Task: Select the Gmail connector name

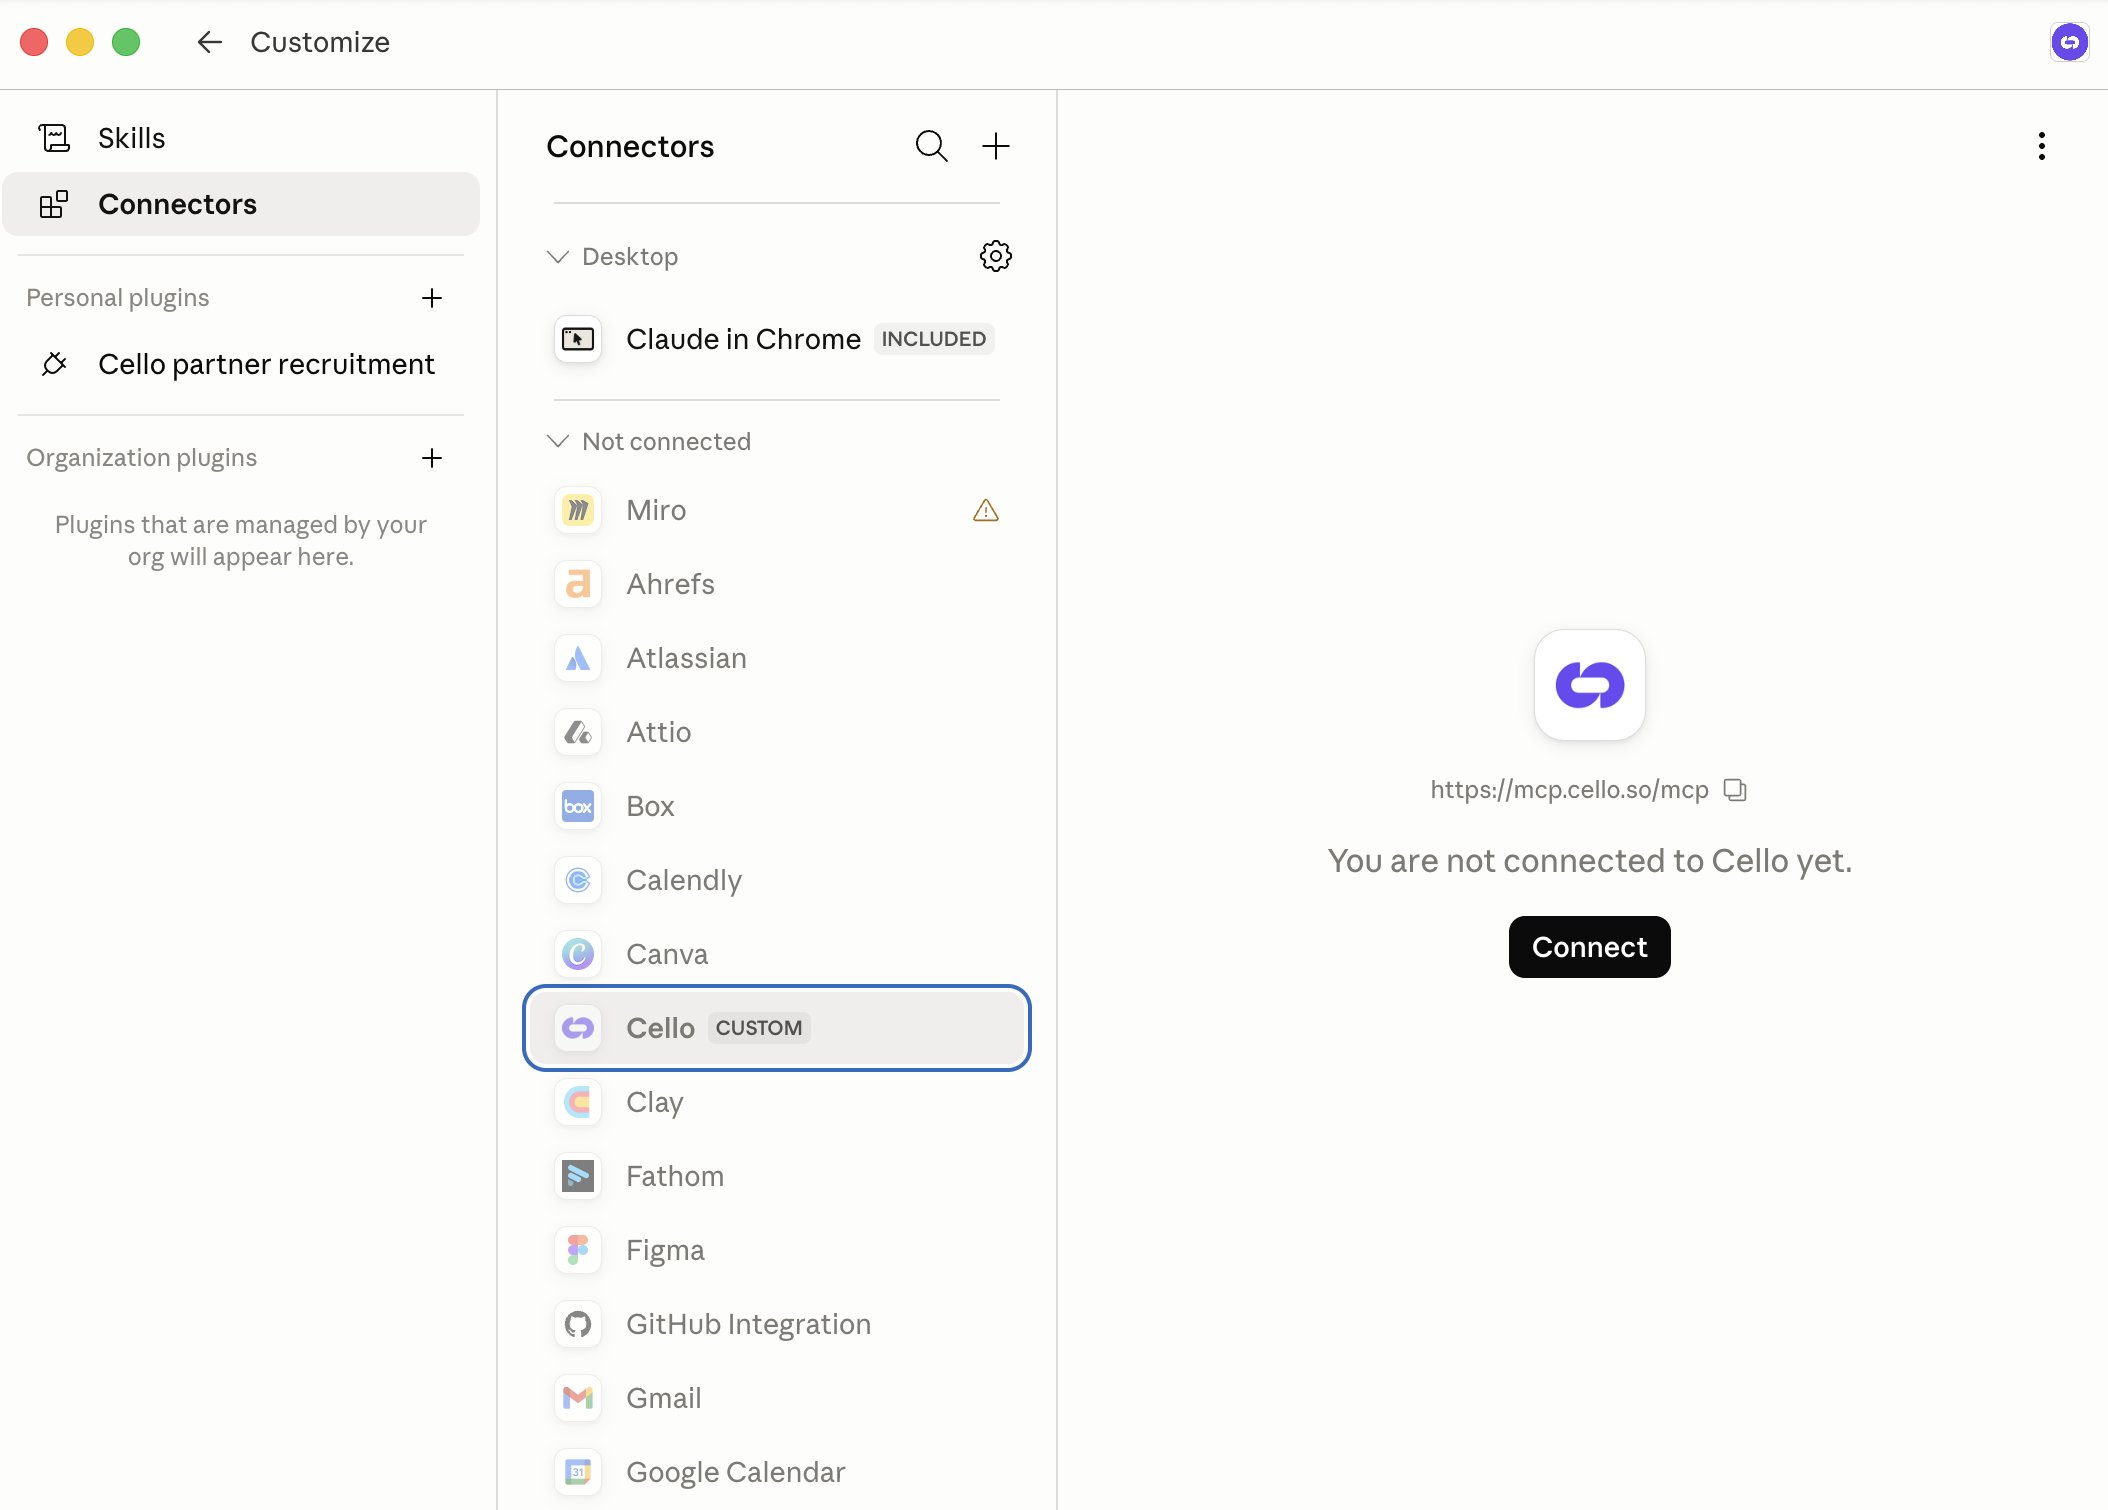Action: [664, 1398]
